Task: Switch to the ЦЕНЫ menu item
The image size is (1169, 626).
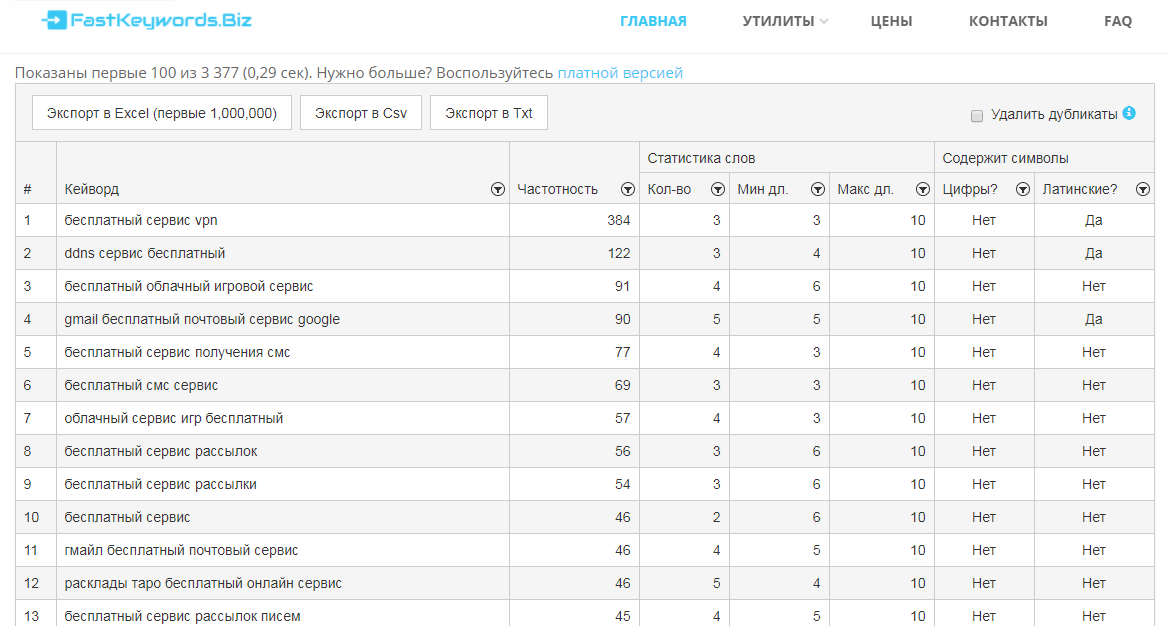Action: 891,20
